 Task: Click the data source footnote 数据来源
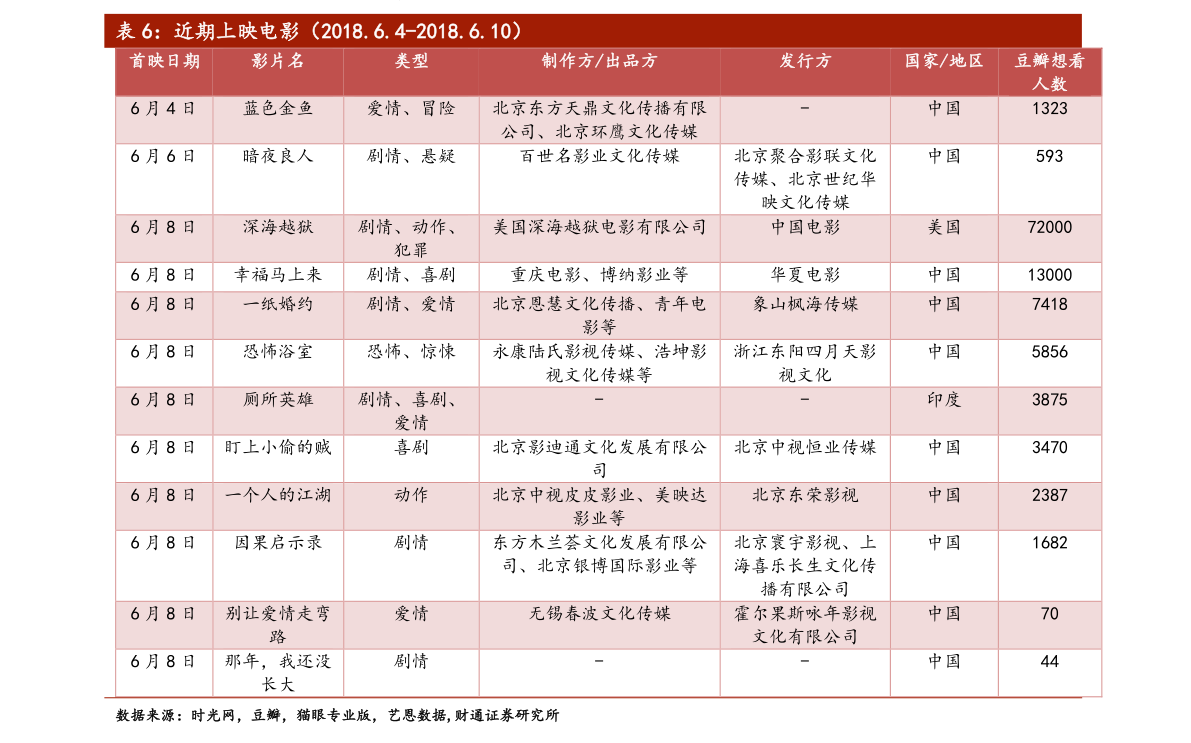[337, 715]
